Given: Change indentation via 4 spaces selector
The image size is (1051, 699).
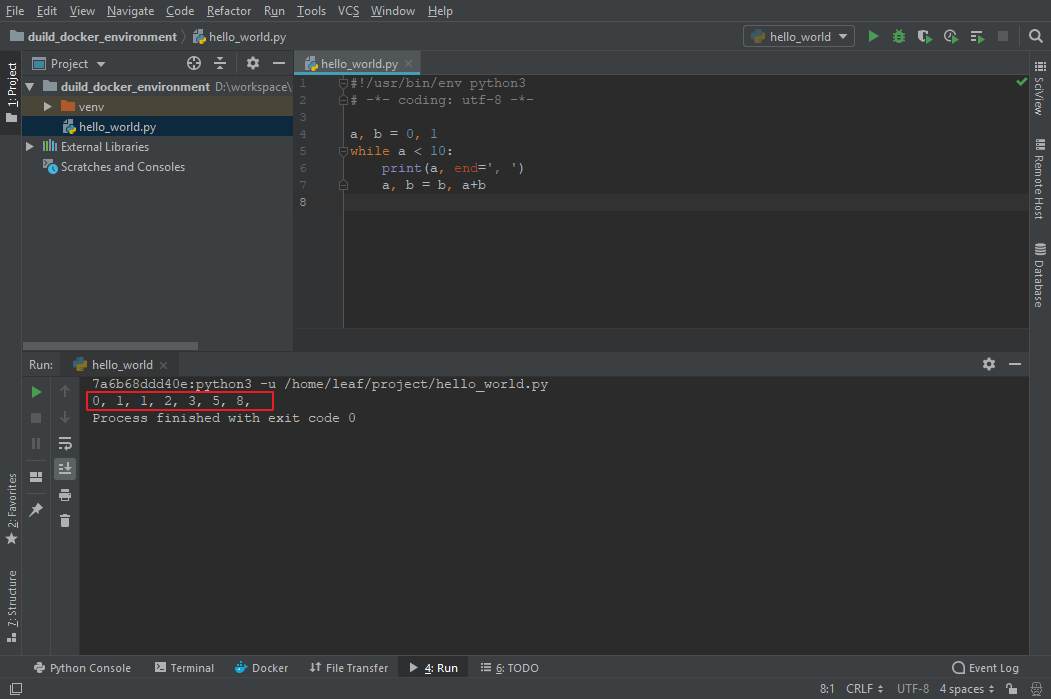Looking at the screenshot, I should pyautogui.click(x=961, y=688).
